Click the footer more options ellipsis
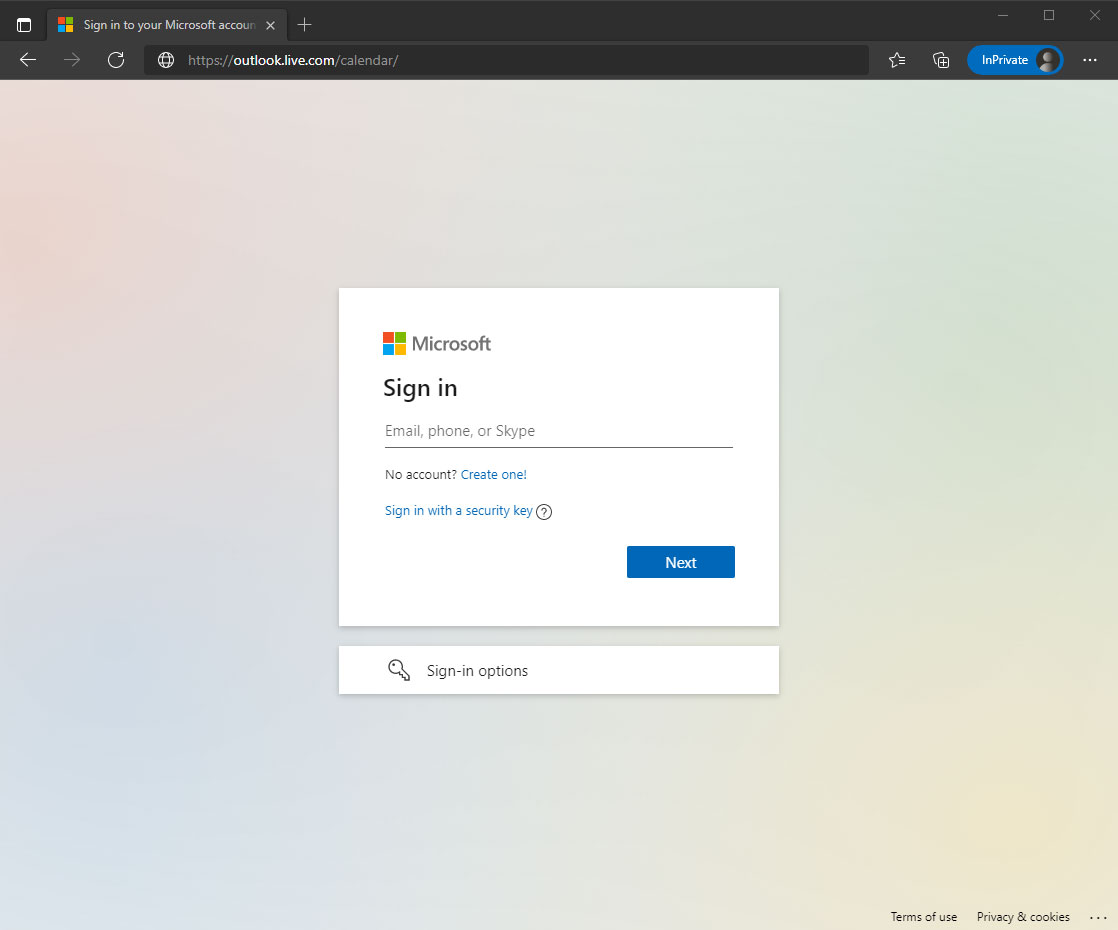The image size is (1118, 930). click(1098, 917)
